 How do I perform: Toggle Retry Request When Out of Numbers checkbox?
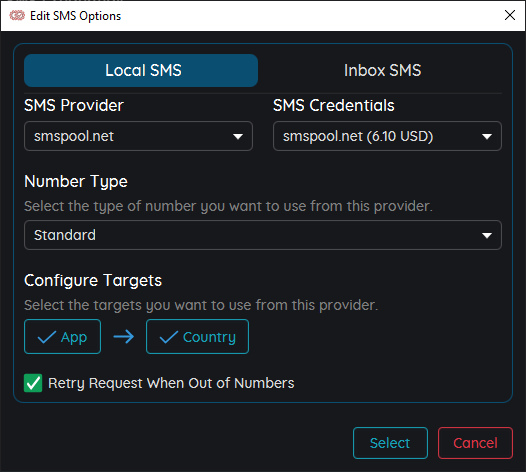click(33, 383)
